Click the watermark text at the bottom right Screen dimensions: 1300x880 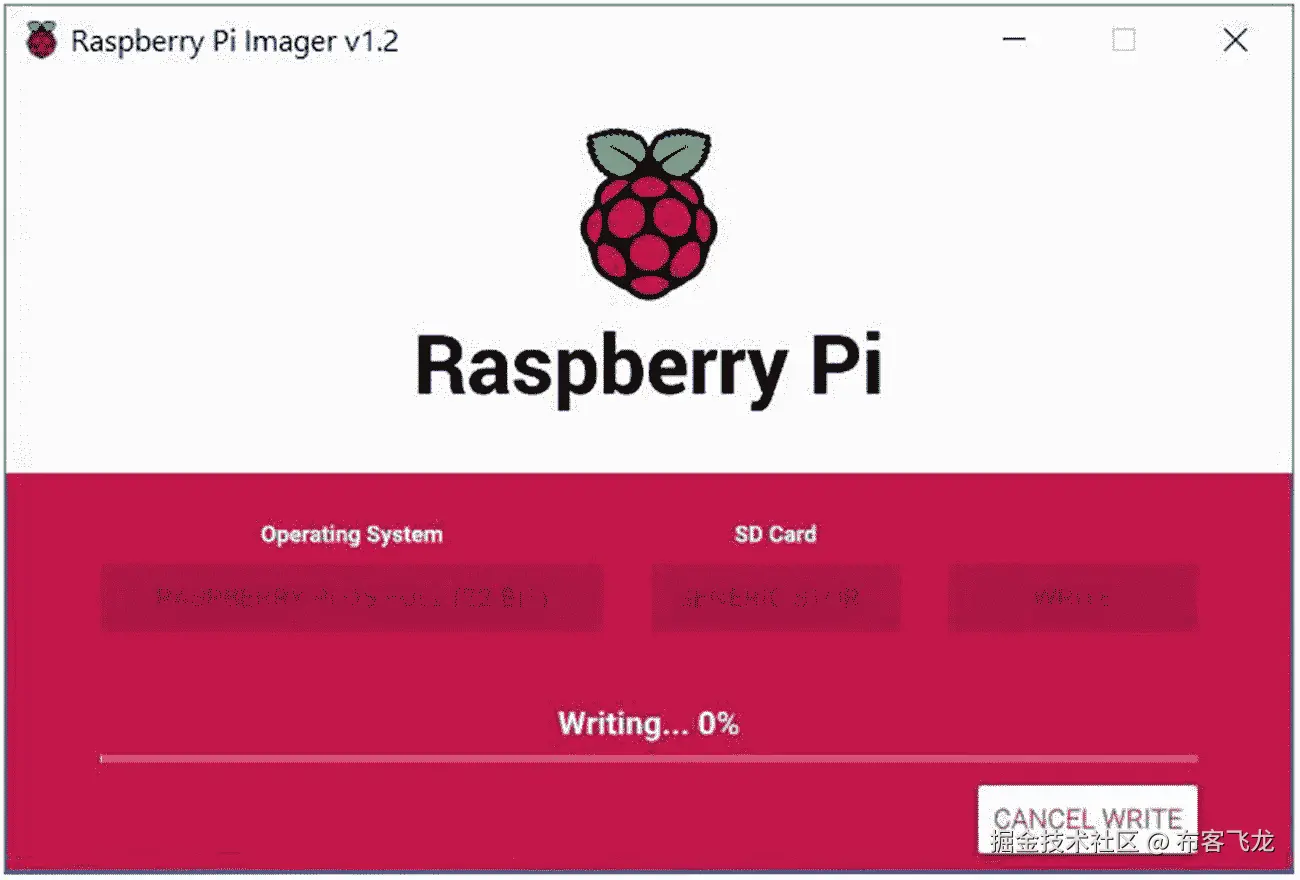(x=1133, y=841)
